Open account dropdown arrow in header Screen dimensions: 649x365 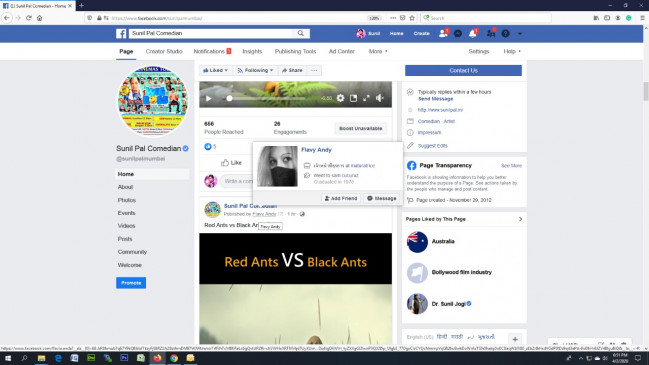[520, 34]
